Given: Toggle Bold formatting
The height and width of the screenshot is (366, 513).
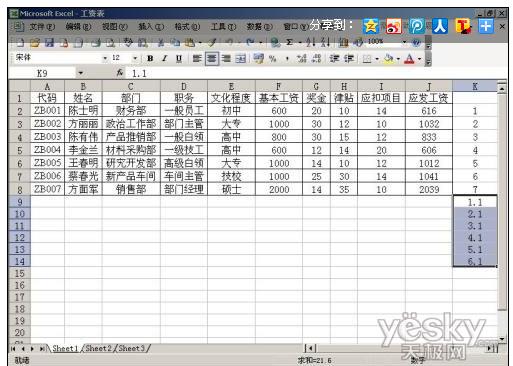Looking at the screenshot, I should point(150,59).
